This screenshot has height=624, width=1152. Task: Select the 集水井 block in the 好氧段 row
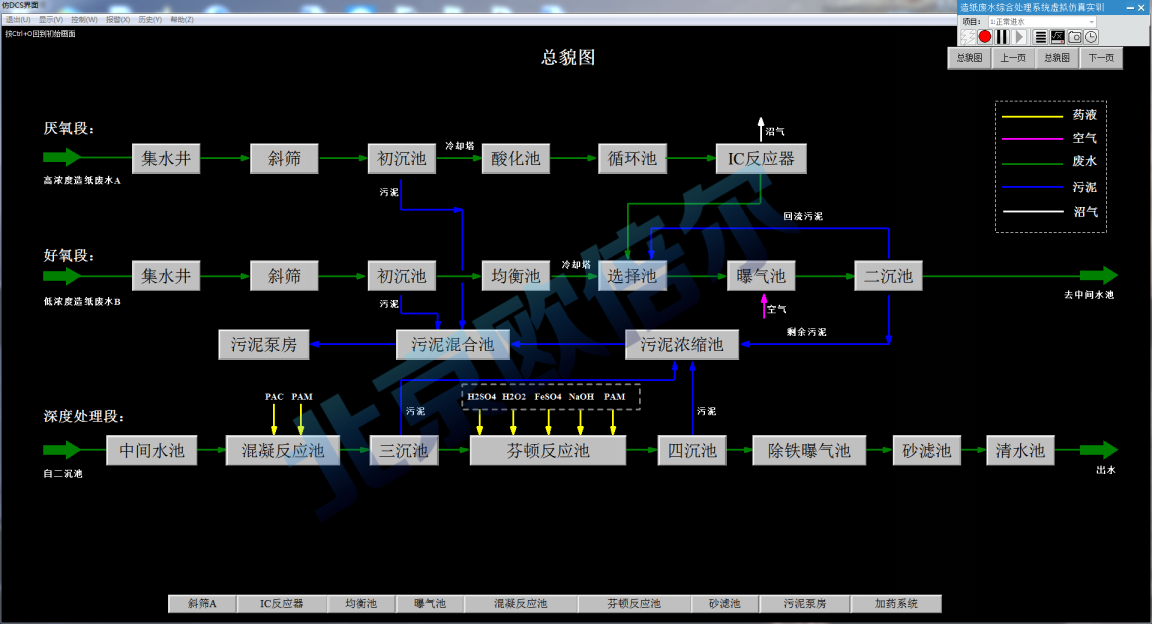pos(166,276)
